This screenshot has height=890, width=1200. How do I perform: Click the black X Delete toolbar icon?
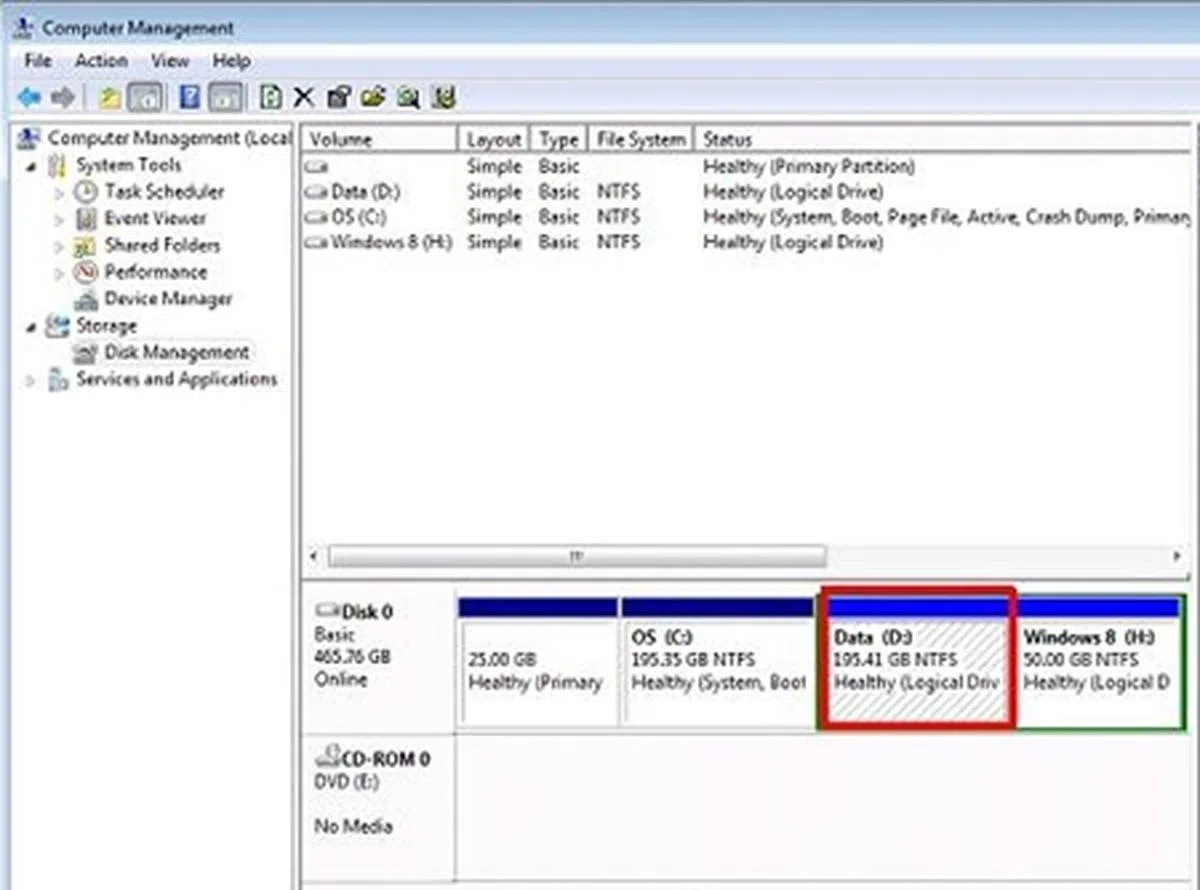point(304,97)
